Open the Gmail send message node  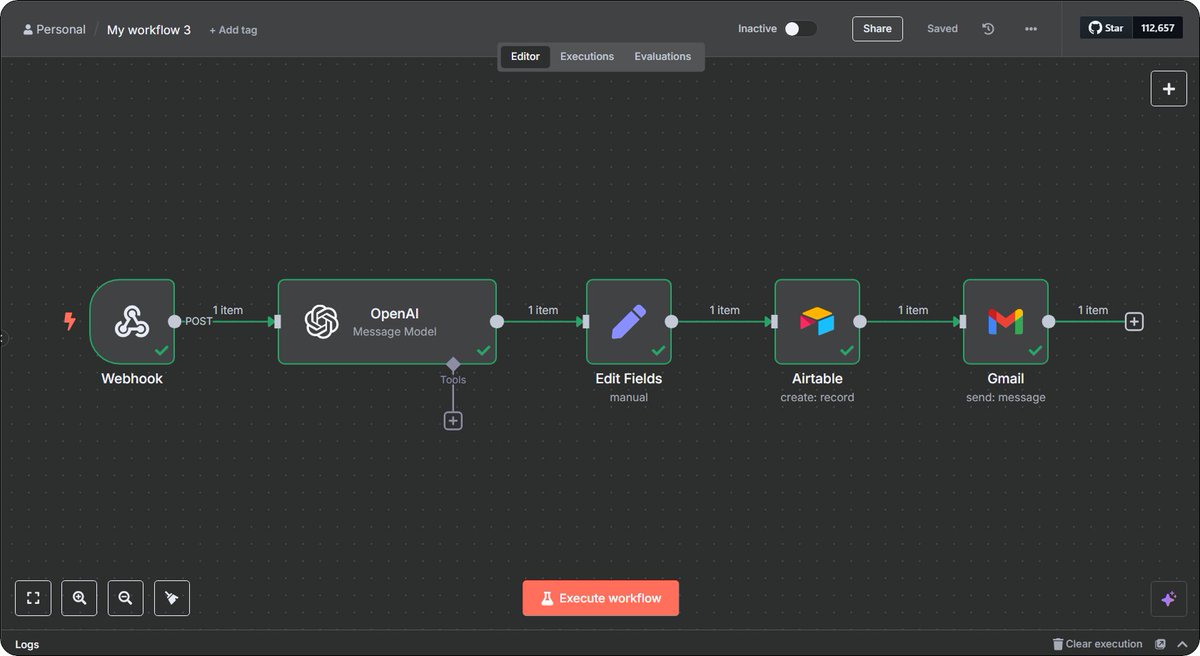(x=1006, y=322)
